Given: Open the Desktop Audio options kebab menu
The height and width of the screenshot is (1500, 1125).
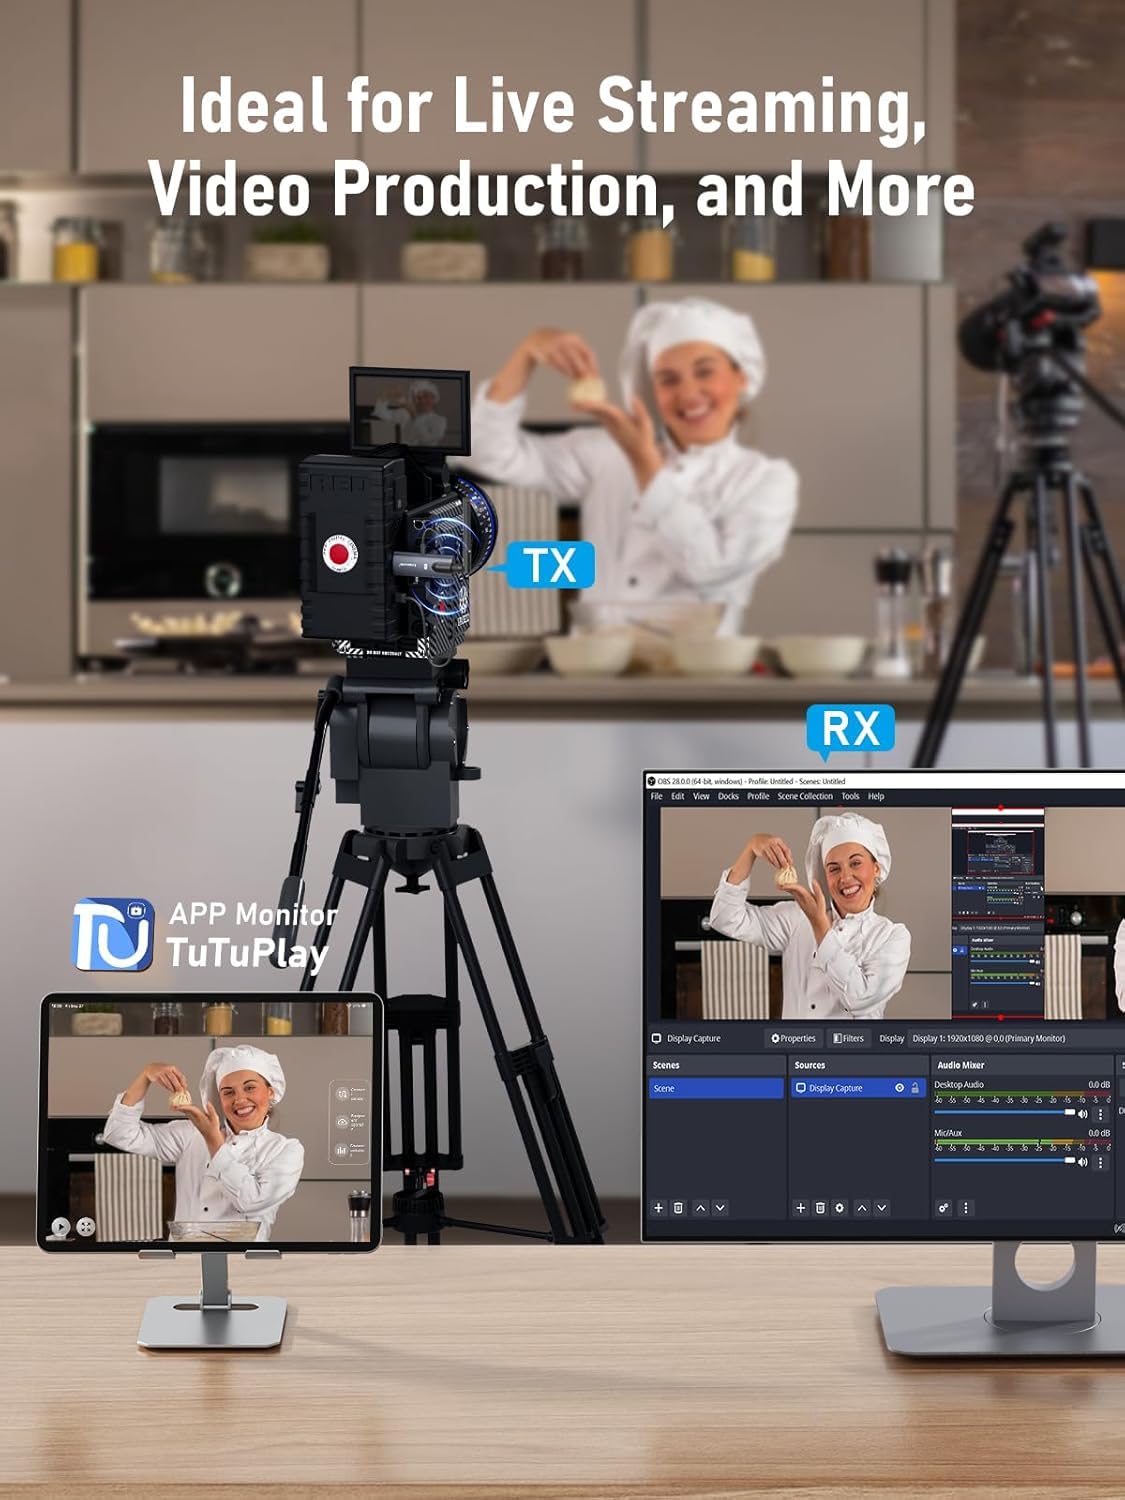Looking at the screenshot, I should pyautogui.click(x=1101, y=1114).
